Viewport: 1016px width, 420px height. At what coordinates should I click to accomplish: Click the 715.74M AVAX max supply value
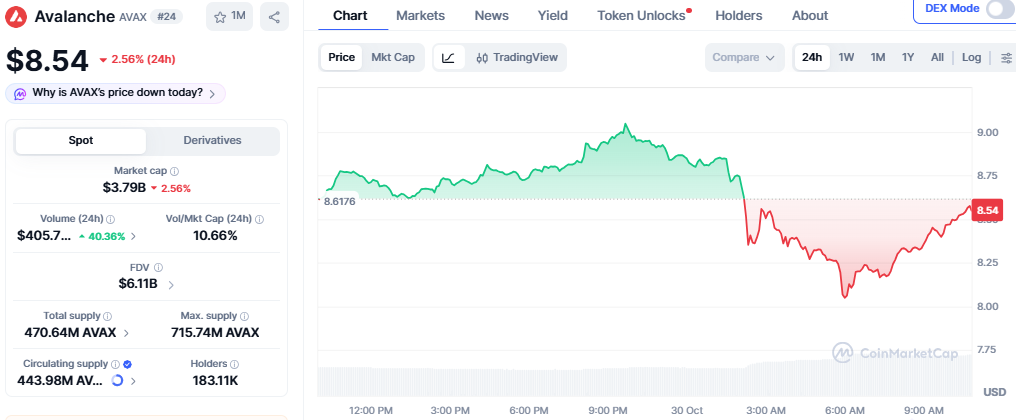(x=215, y=333)
